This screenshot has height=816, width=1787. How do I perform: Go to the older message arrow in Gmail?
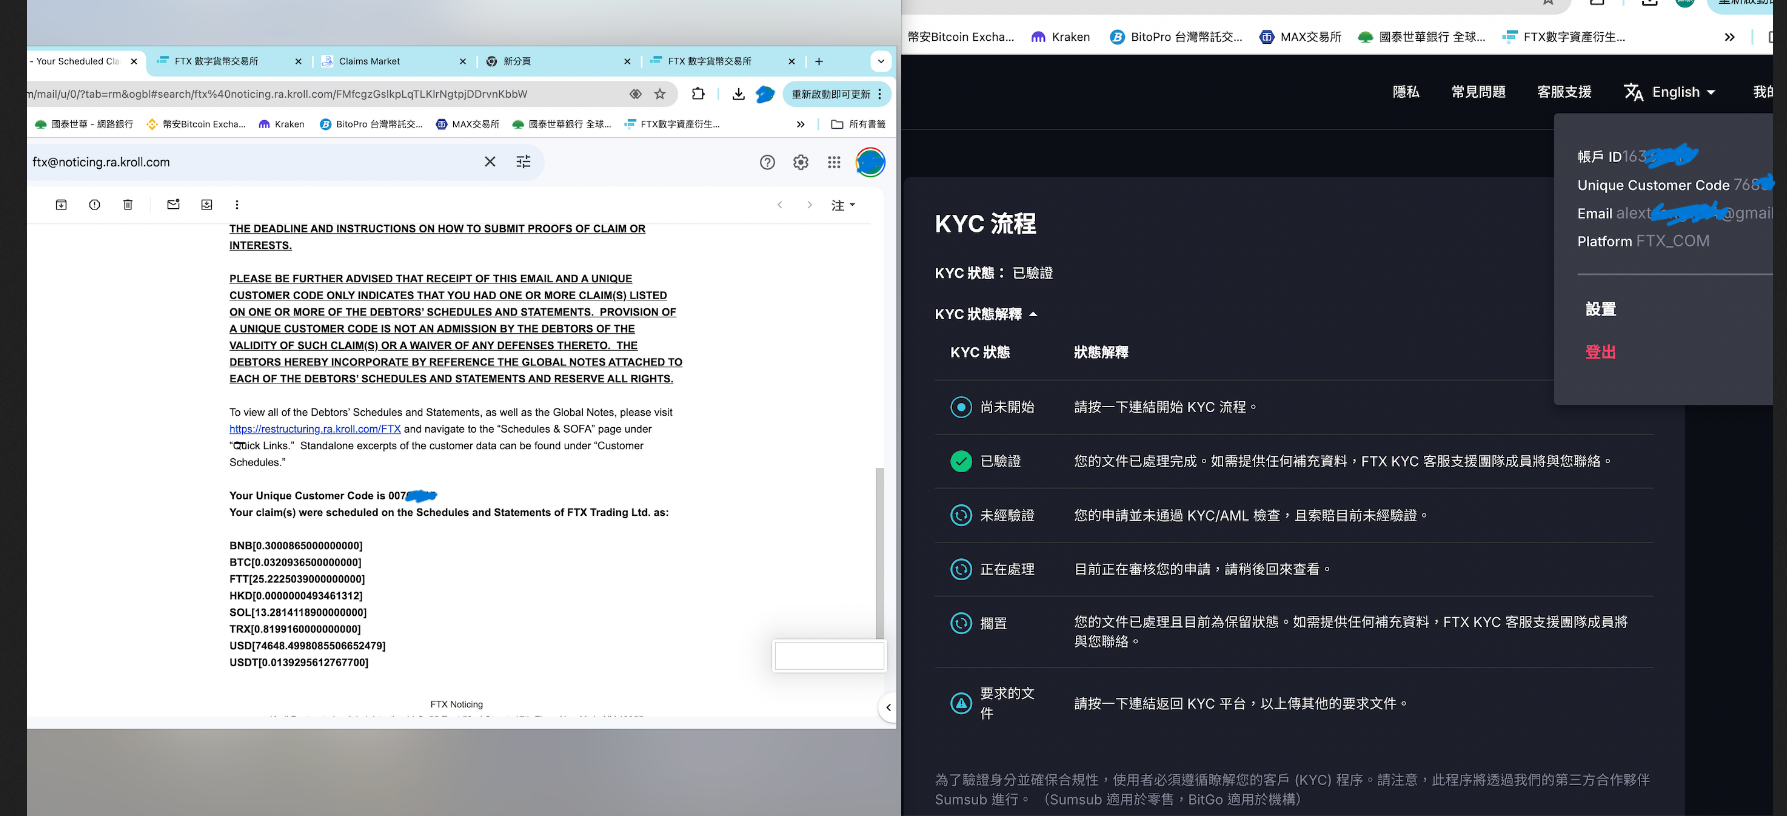[x=810, y=205]
